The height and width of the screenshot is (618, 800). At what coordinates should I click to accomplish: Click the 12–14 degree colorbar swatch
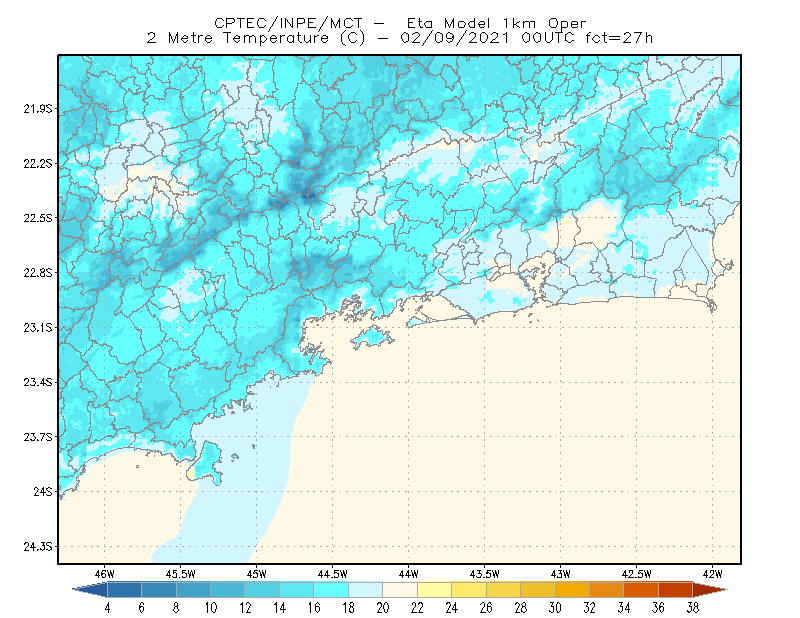262,590
